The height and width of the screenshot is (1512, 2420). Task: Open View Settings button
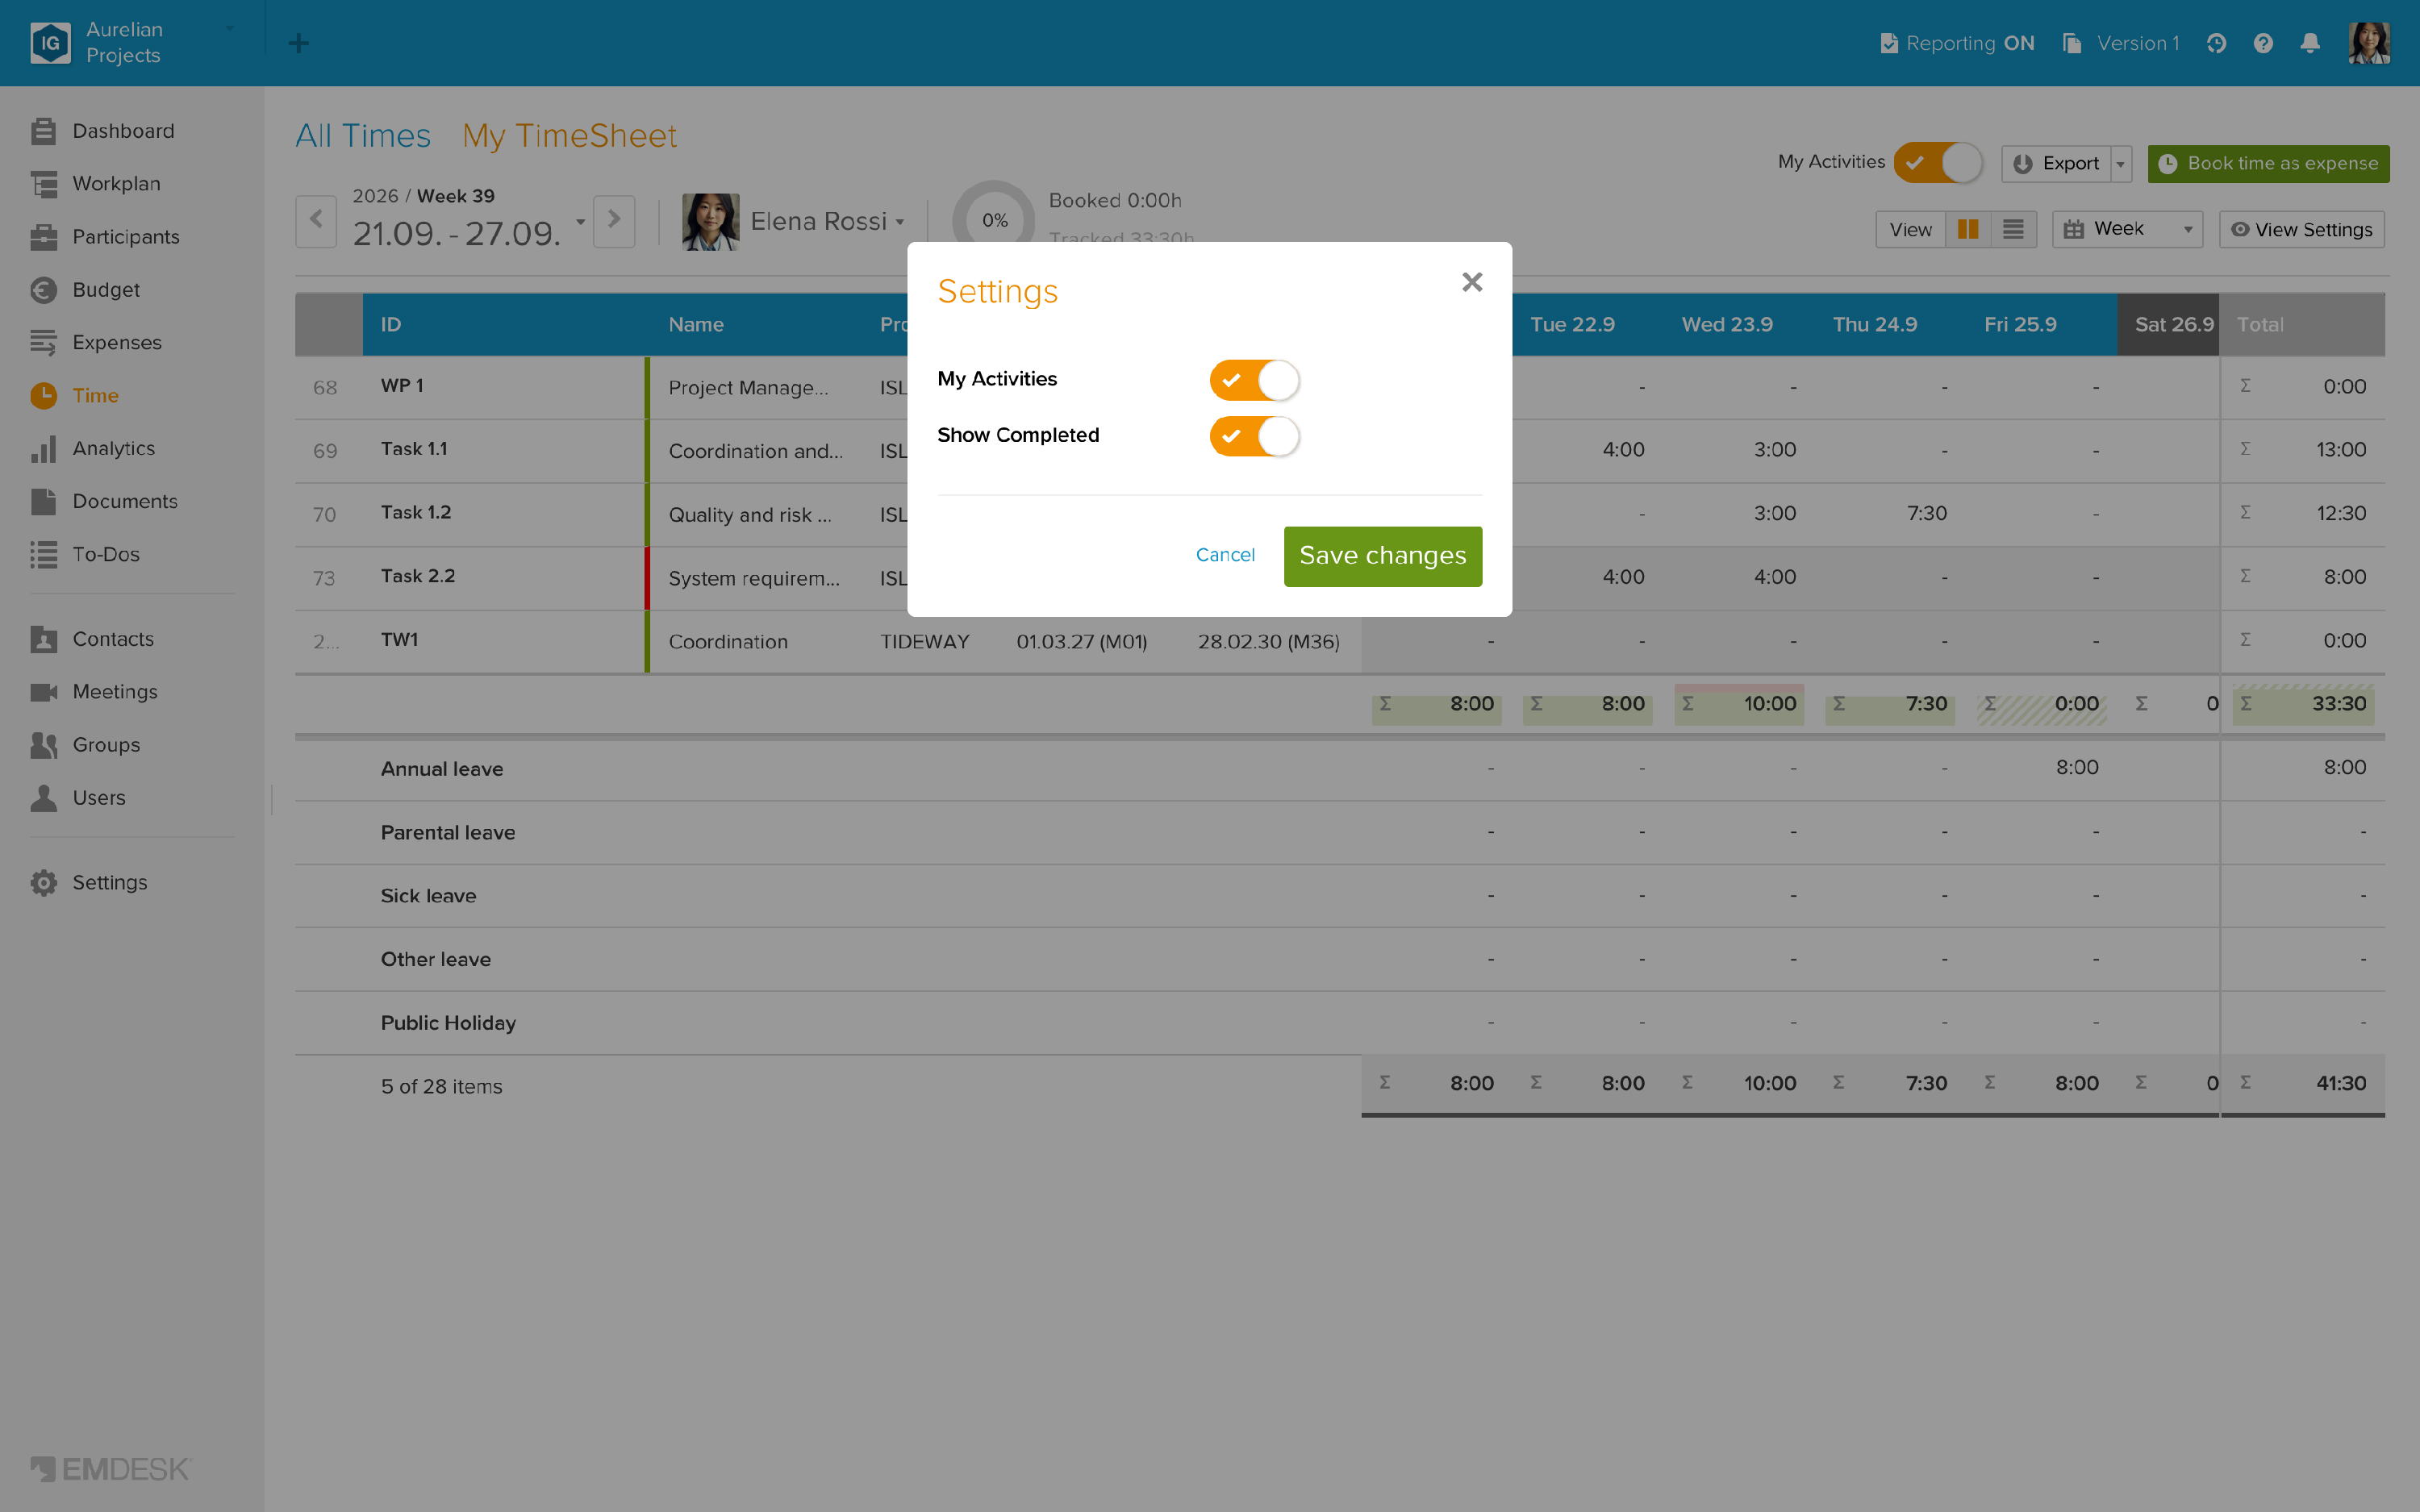tap(2301, 229)
